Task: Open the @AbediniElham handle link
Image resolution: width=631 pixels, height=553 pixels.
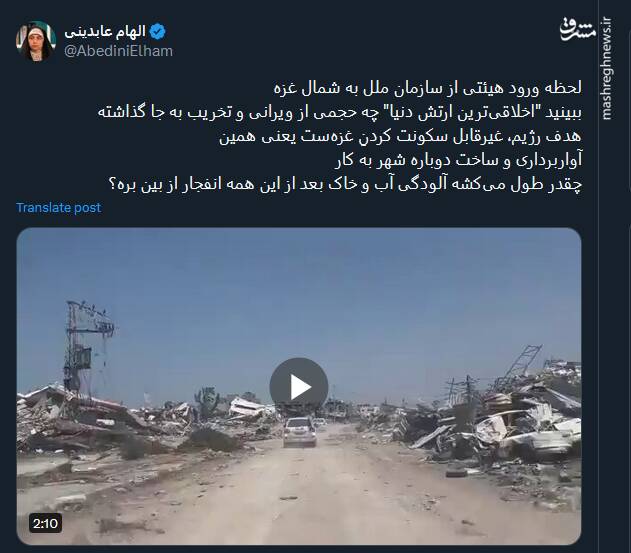Action: click(x=118, y=51)
